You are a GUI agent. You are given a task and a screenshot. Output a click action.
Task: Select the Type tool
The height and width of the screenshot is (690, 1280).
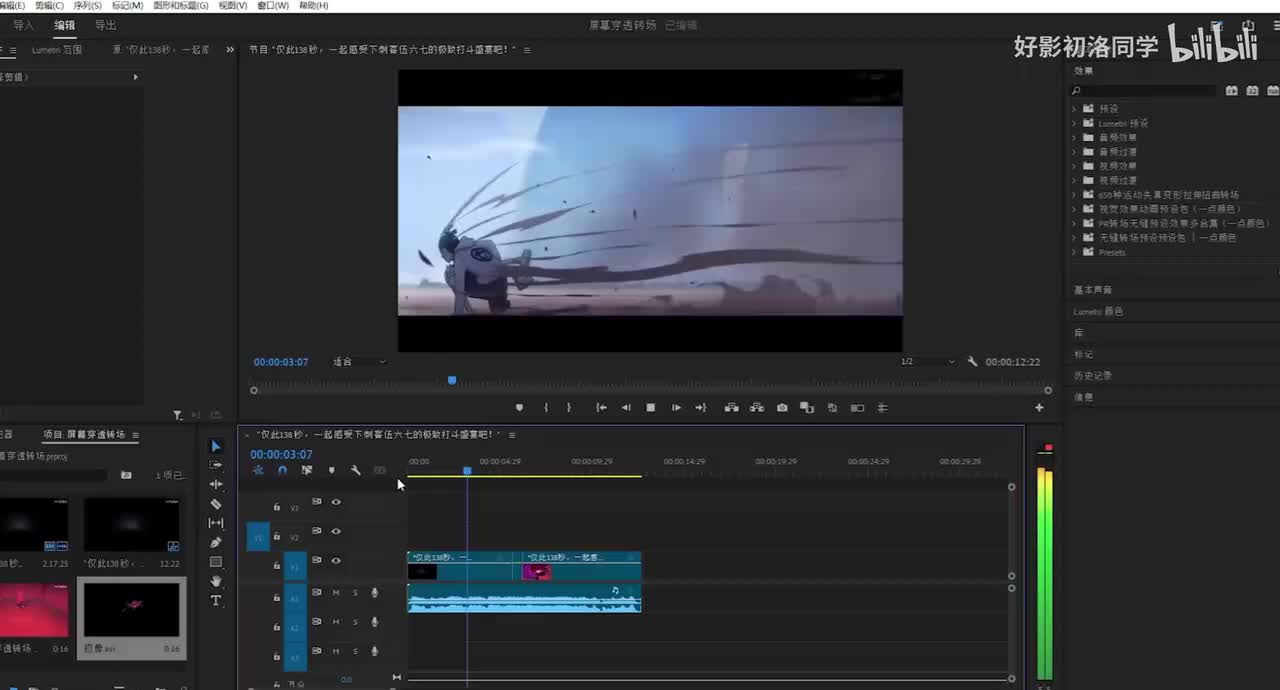(x=215, y=600)
